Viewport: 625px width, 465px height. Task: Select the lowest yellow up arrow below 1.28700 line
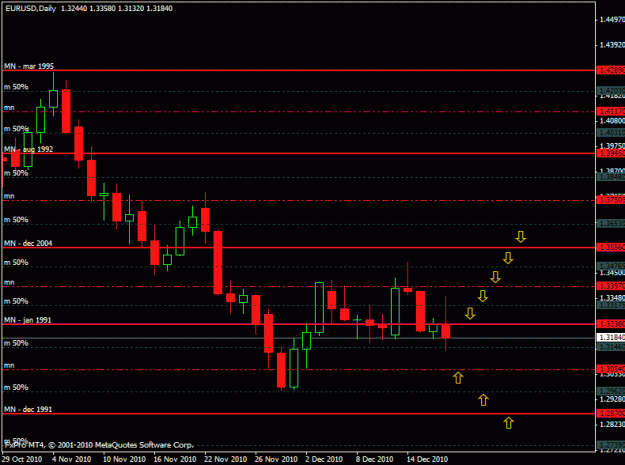click(508, 423)
